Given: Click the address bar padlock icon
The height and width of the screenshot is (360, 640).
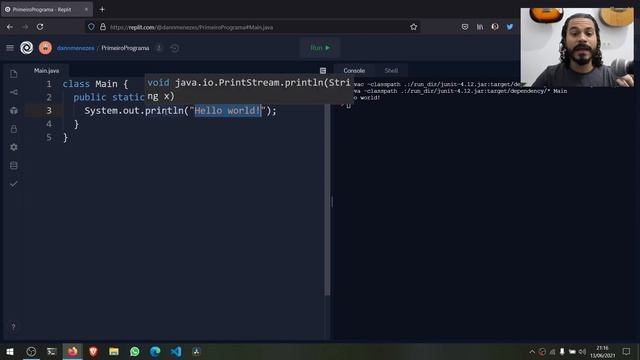Looking at the screenshot, I should click(x=103, y=27).
